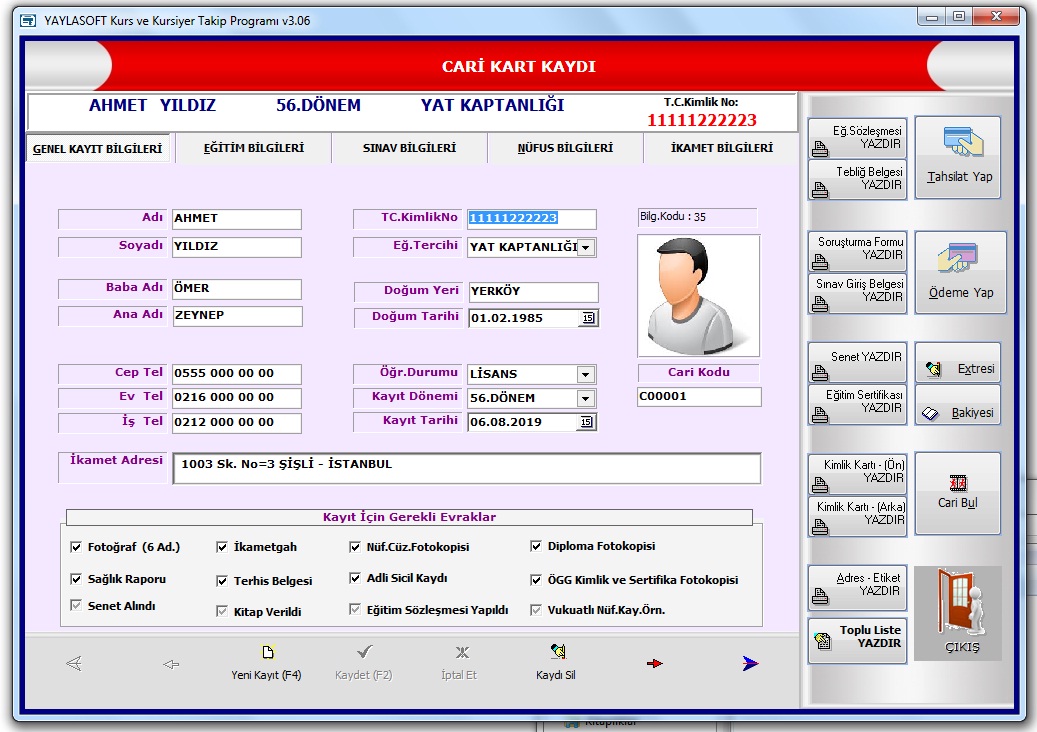Print Kimlik Kartı (Arka) back side
1037x732 pixels.
point(857,516)
